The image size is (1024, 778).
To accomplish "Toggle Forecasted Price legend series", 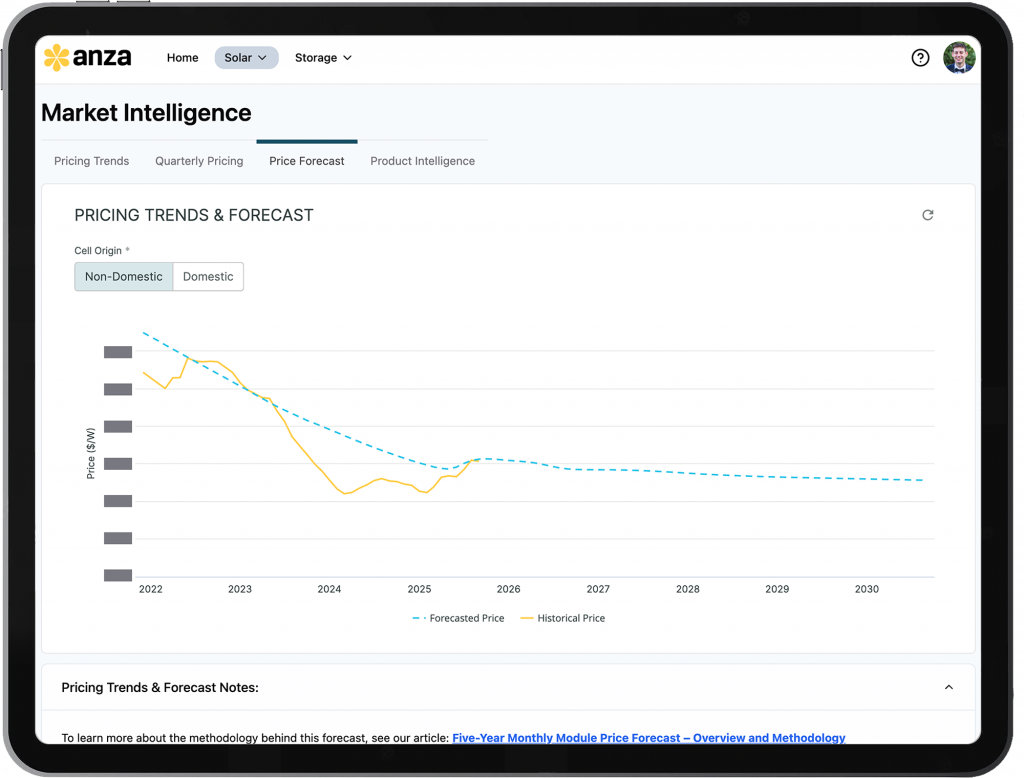I will pyautogui.click(x=458, y=618).
